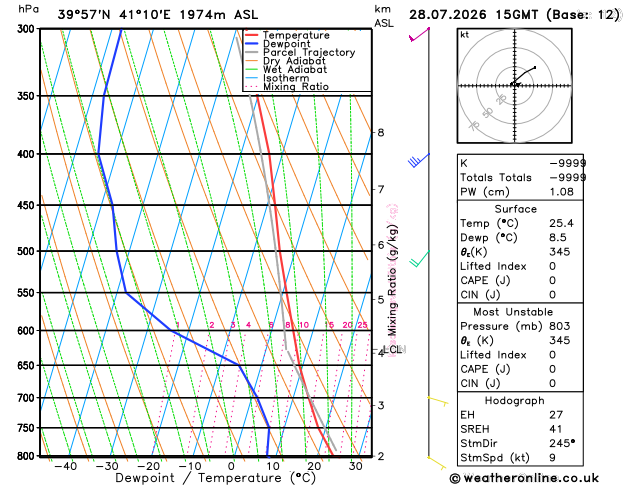Click the yellow wind barb at 800 hPa
The height and width of the screenshot is (486, 629).
(437, 463)
